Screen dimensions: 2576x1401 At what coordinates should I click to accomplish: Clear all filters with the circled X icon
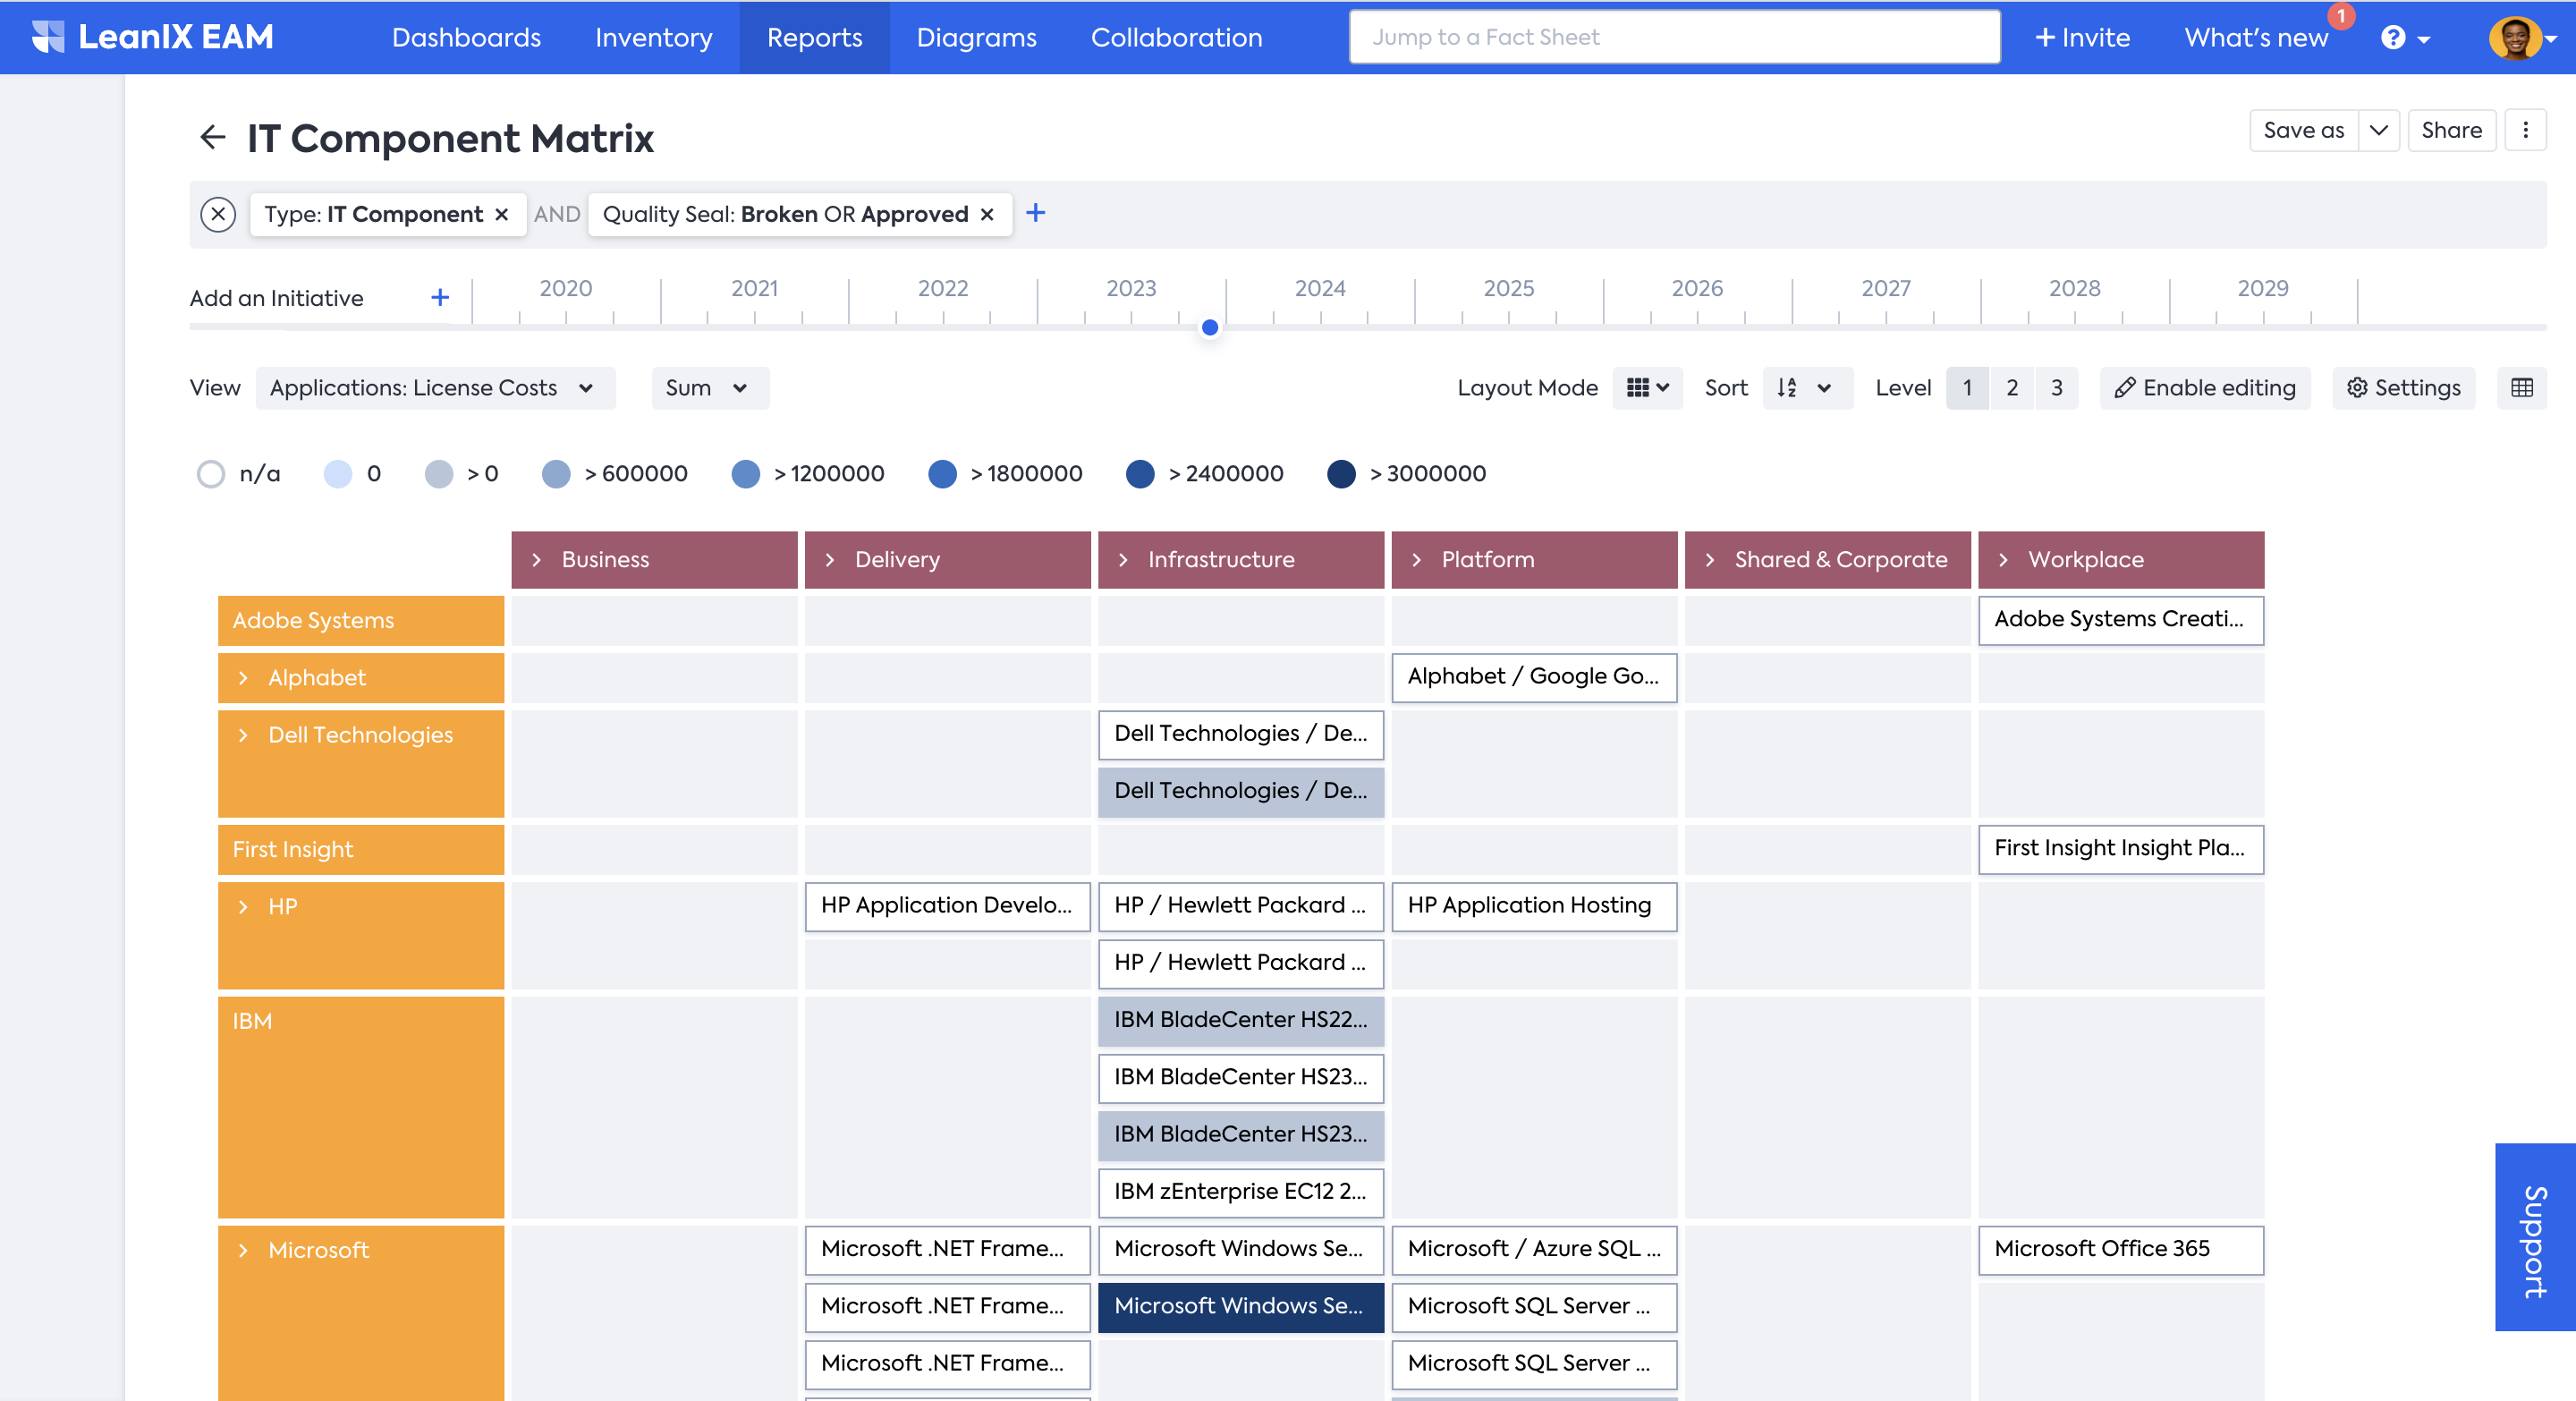218,214
